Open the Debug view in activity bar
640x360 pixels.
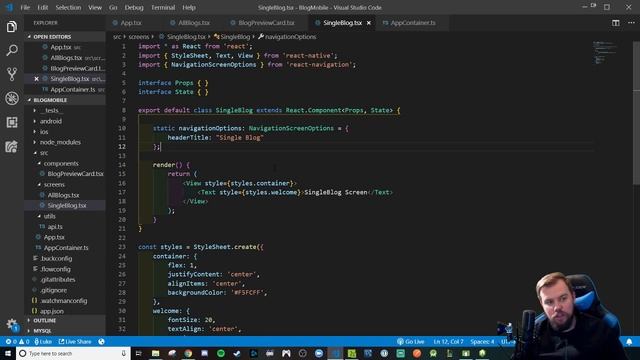[x=12, y=98]
